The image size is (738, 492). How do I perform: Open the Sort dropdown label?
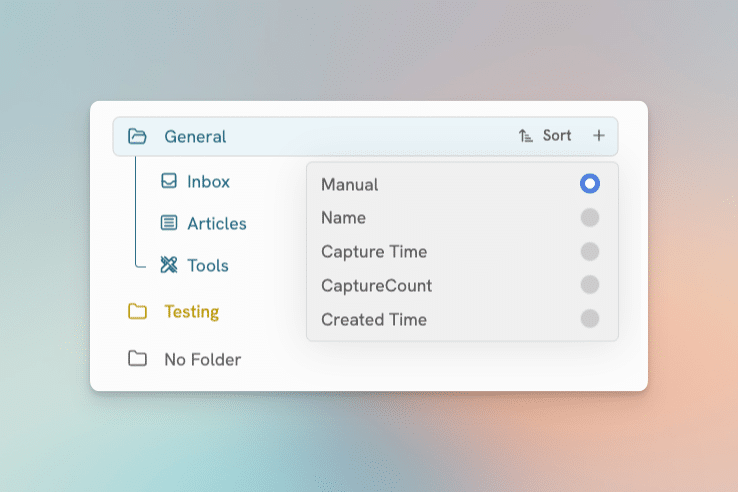557,136
